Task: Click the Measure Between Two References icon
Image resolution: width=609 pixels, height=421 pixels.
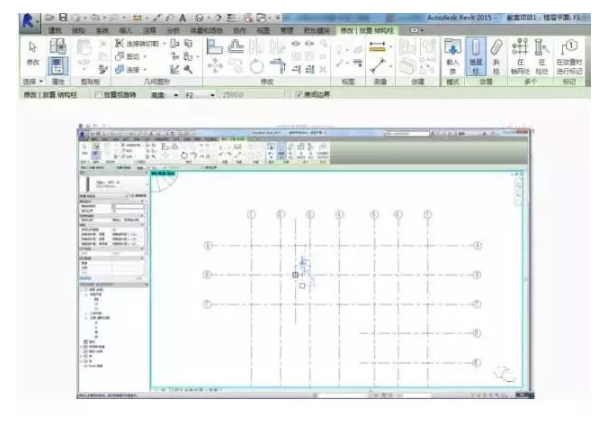Action: 378,66
